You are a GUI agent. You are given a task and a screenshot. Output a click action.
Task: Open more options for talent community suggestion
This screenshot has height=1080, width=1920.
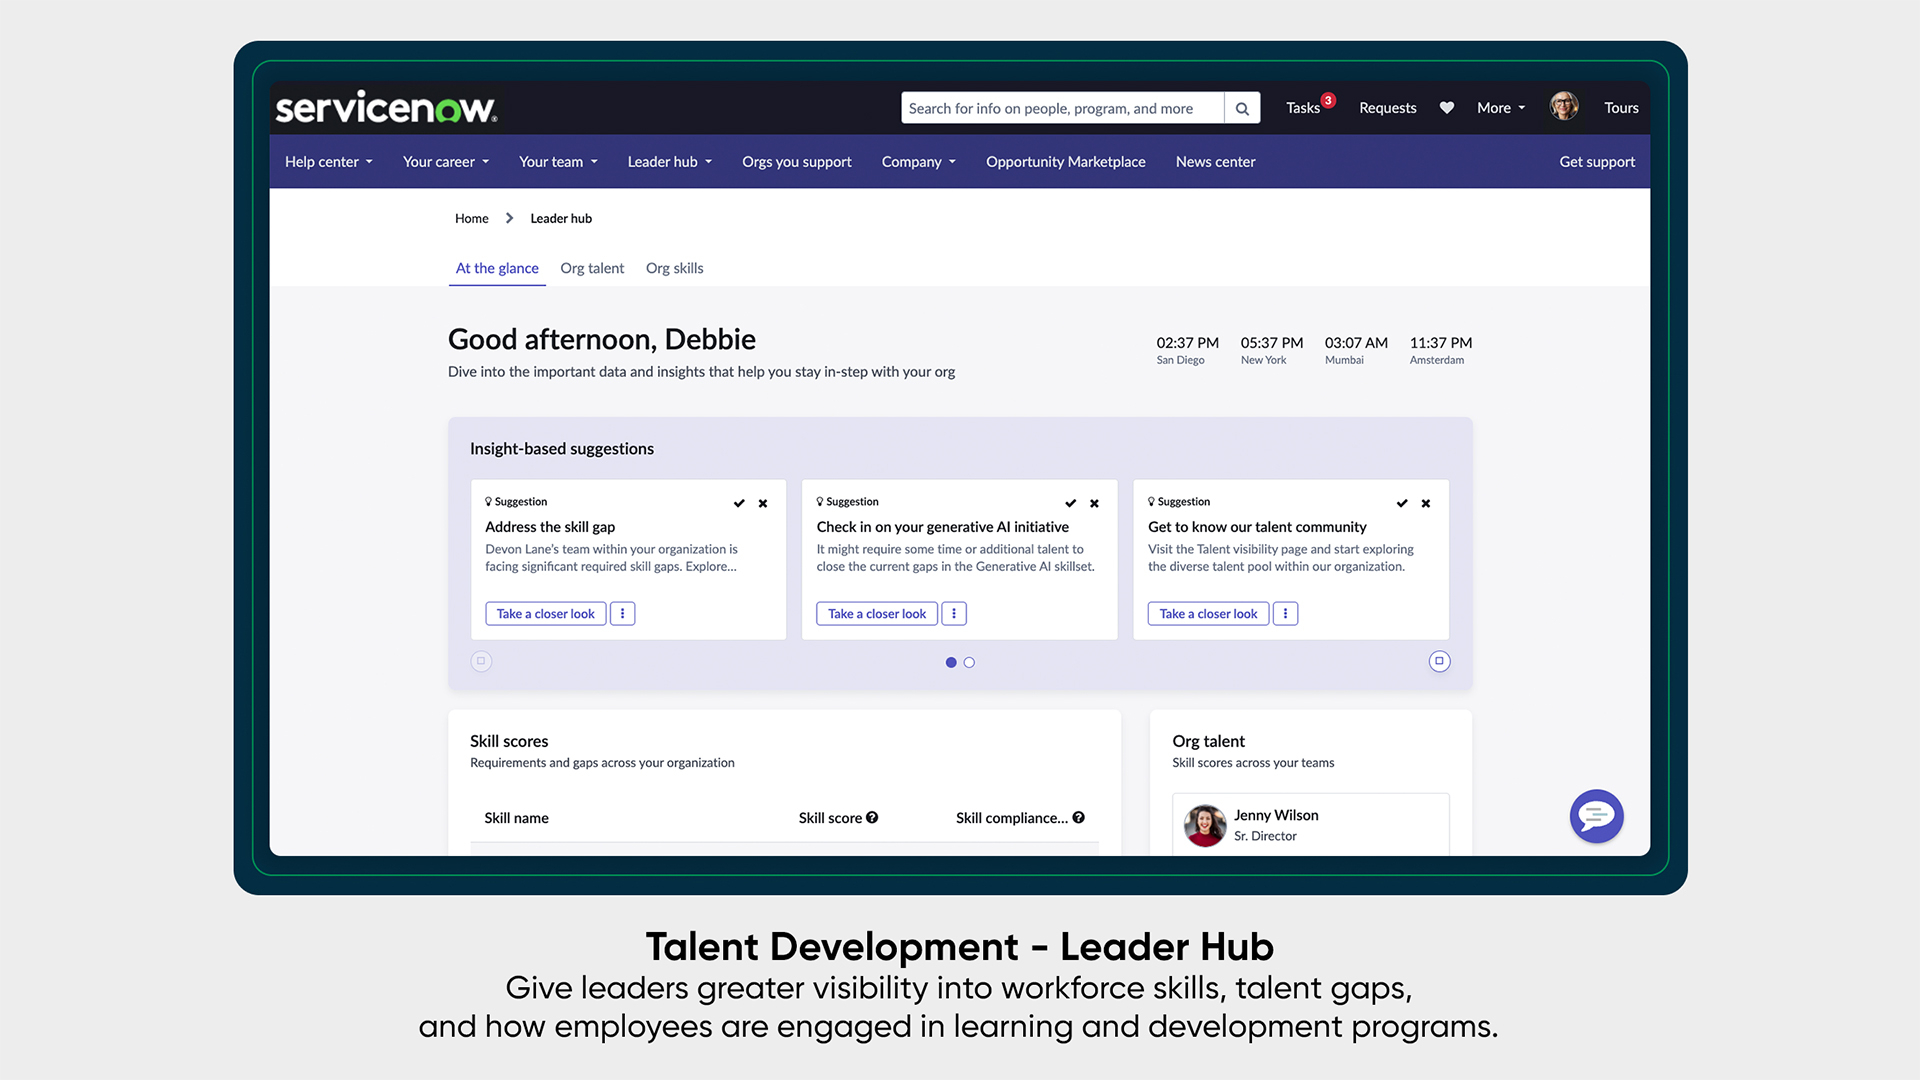click(x=1285, y=614)
